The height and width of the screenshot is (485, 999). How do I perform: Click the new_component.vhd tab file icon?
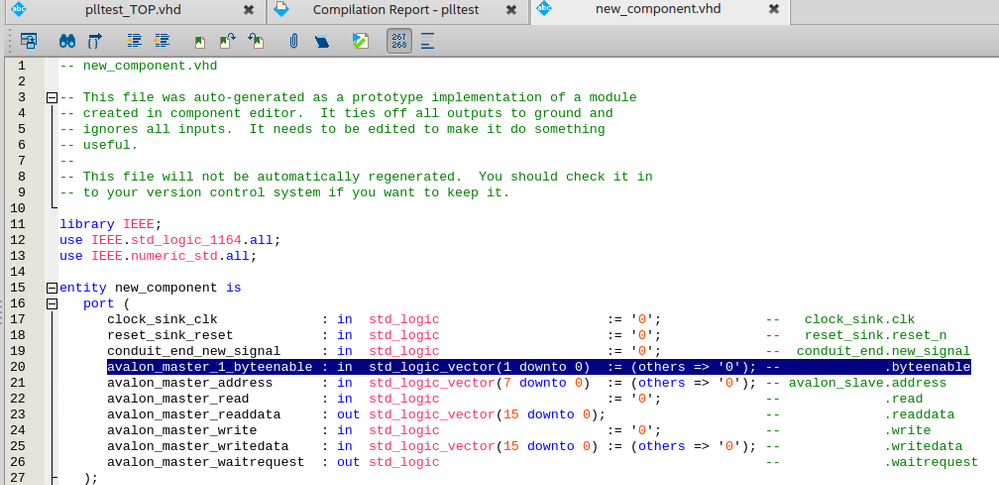point(544,8)
